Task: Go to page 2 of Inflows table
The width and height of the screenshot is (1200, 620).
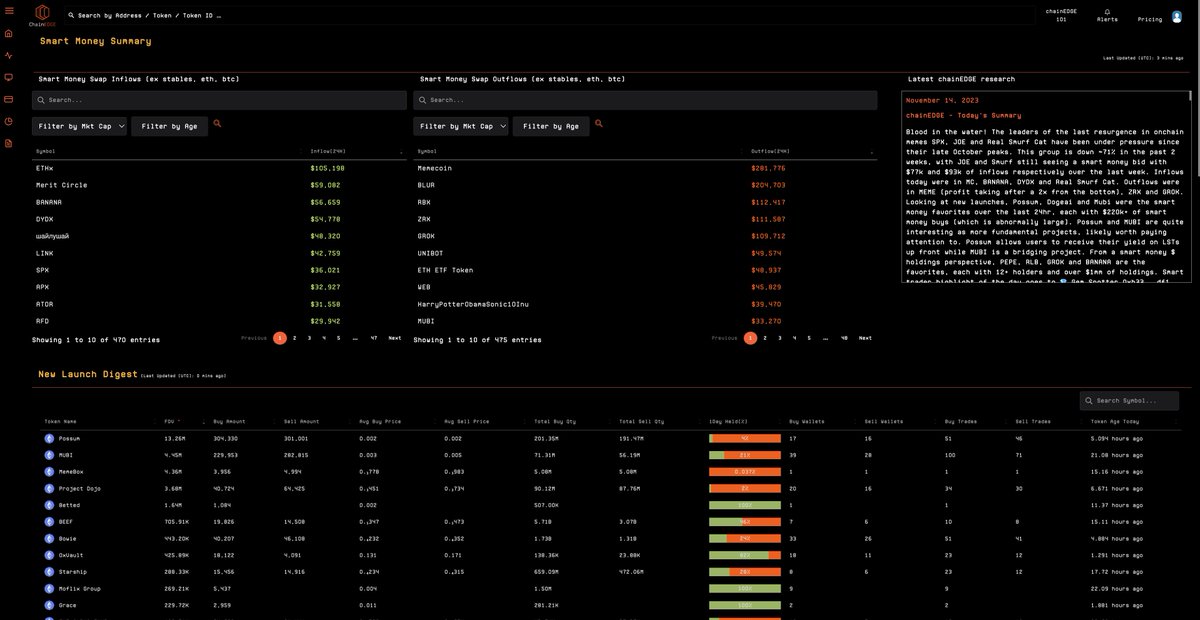Action: coord(295,338)
